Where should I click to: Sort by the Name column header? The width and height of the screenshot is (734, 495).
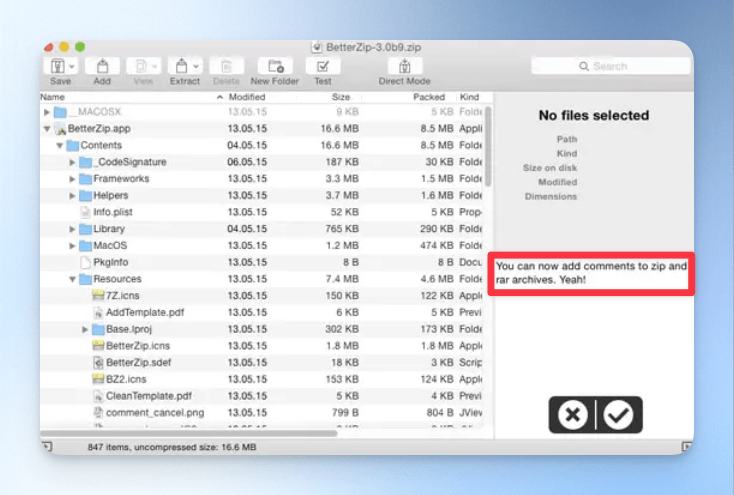pos(52,97)
